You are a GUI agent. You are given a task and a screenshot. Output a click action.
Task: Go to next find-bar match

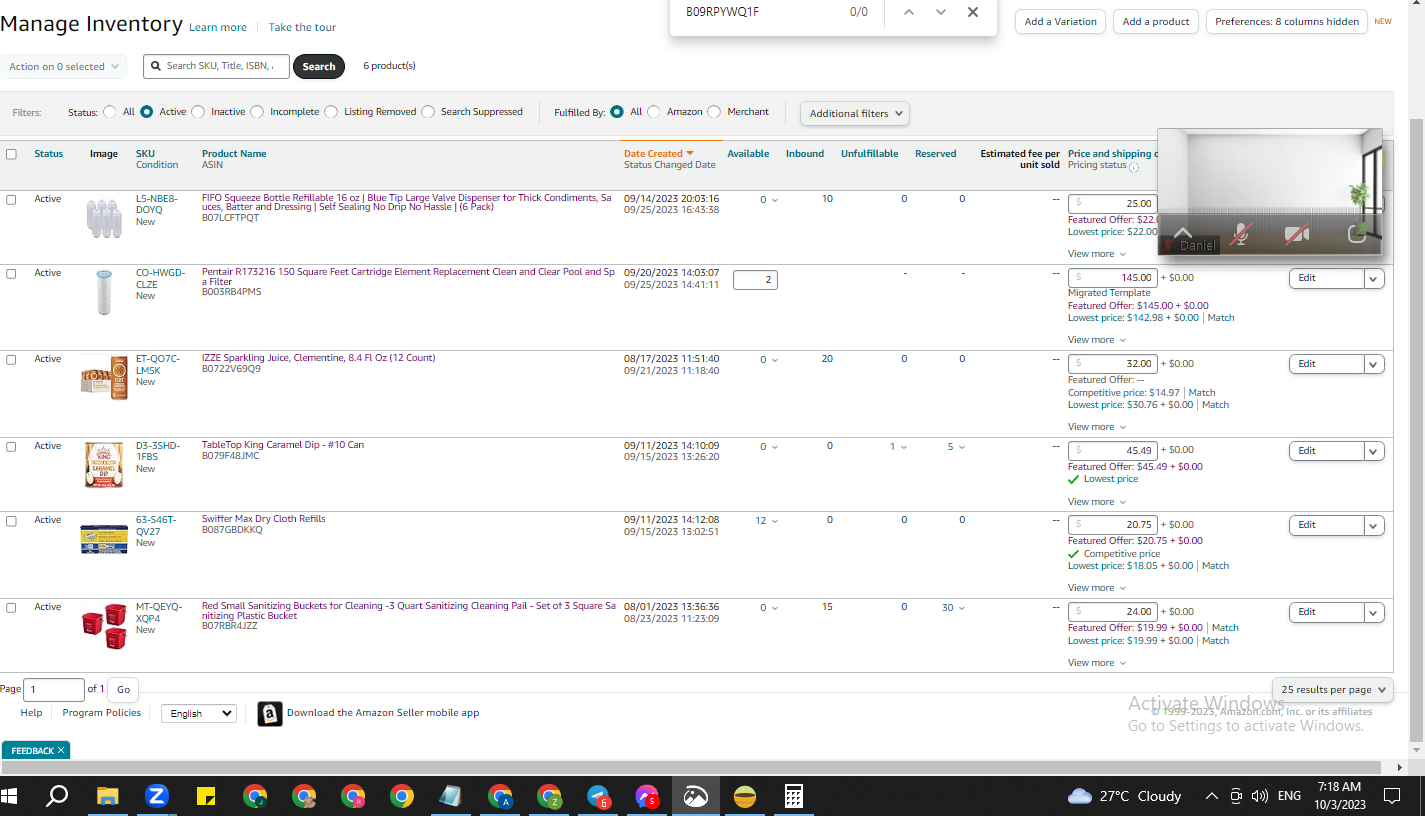(941, 12)
